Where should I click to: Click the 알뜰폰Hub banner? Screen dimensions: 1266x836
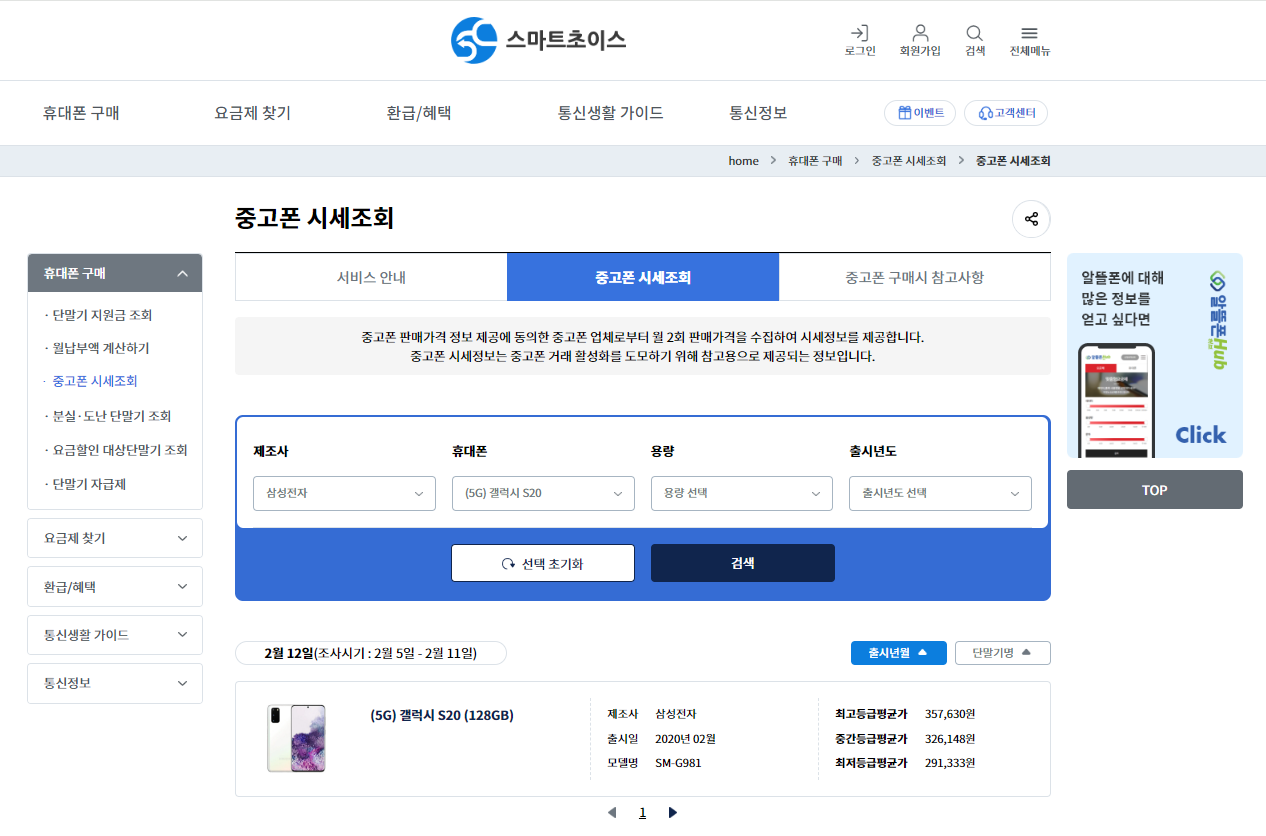(1155, 355)
